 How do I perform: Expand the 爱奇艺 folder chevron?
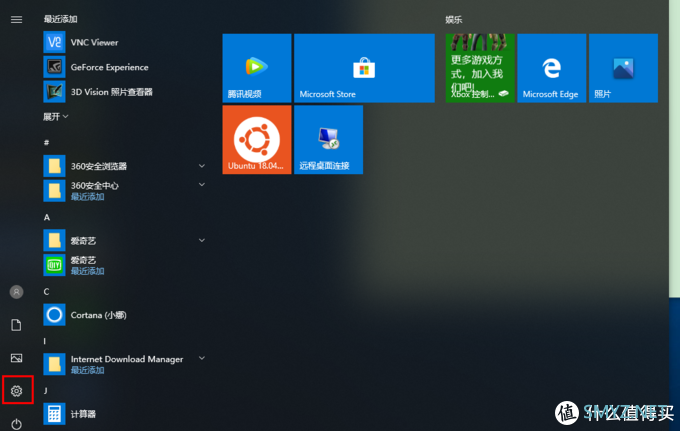point(202,240)
